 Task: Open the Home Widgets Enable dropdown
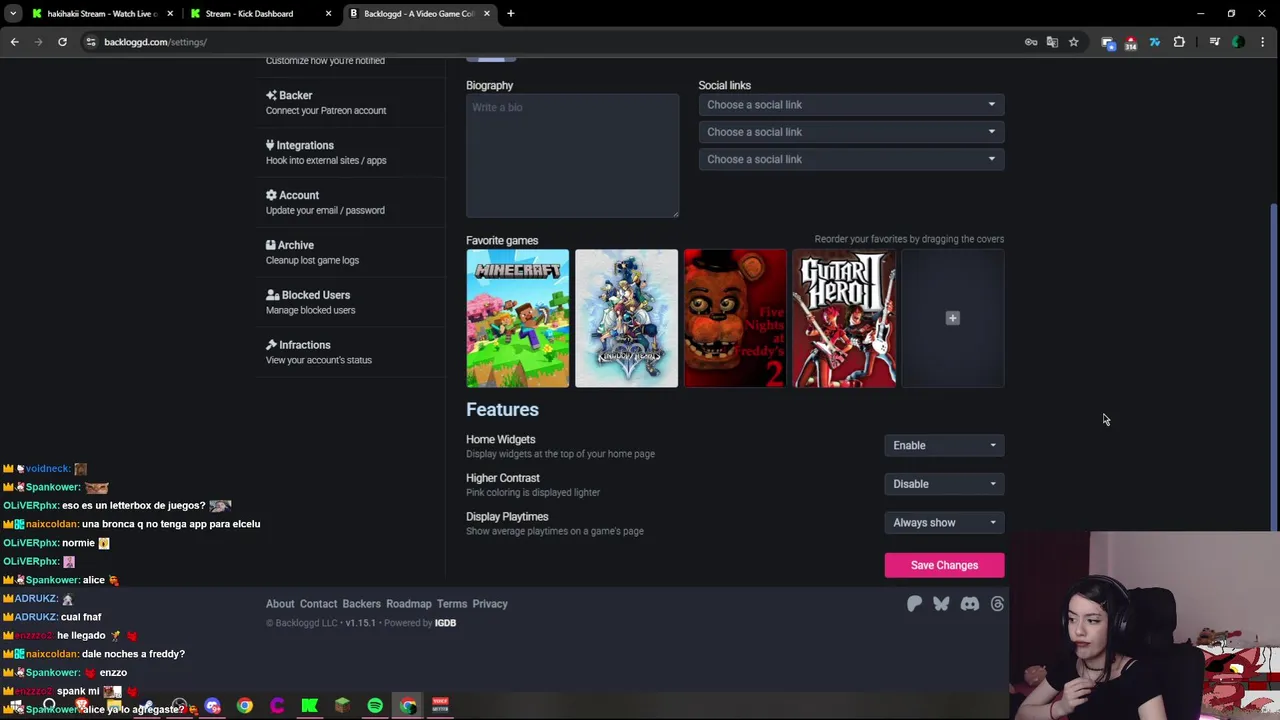tap(944, 445)
